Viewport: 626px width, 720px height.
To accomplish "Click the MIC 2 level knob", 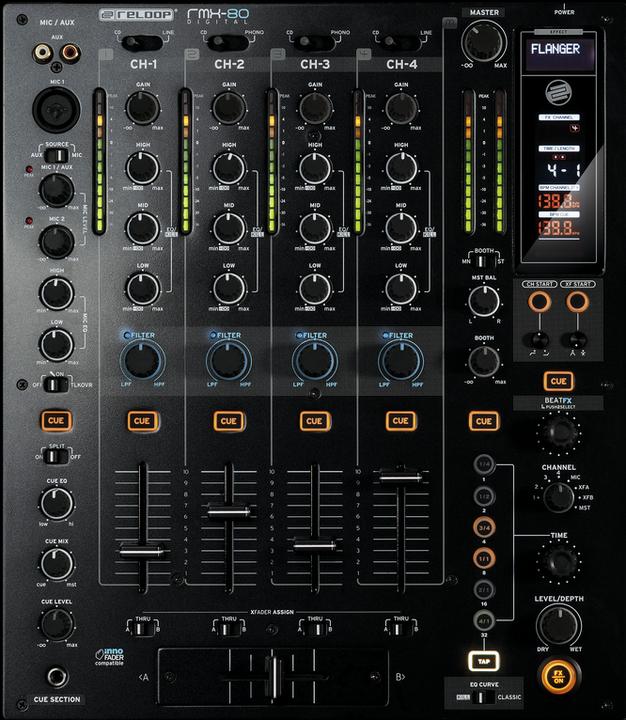I will click(56, 242).
